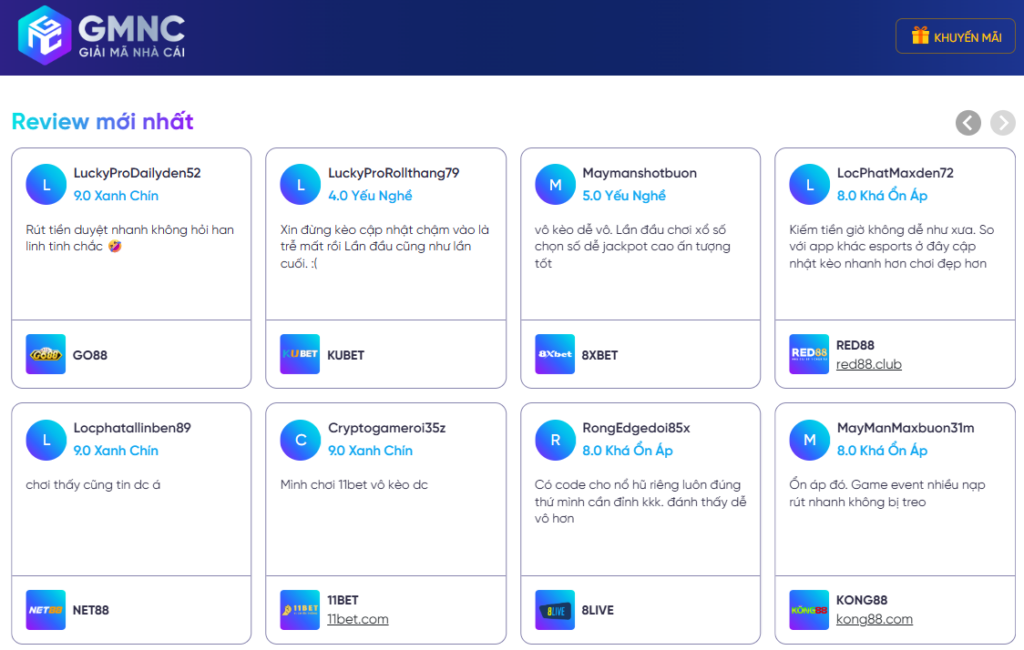Open the 11BET logo icon

(300, 610)
